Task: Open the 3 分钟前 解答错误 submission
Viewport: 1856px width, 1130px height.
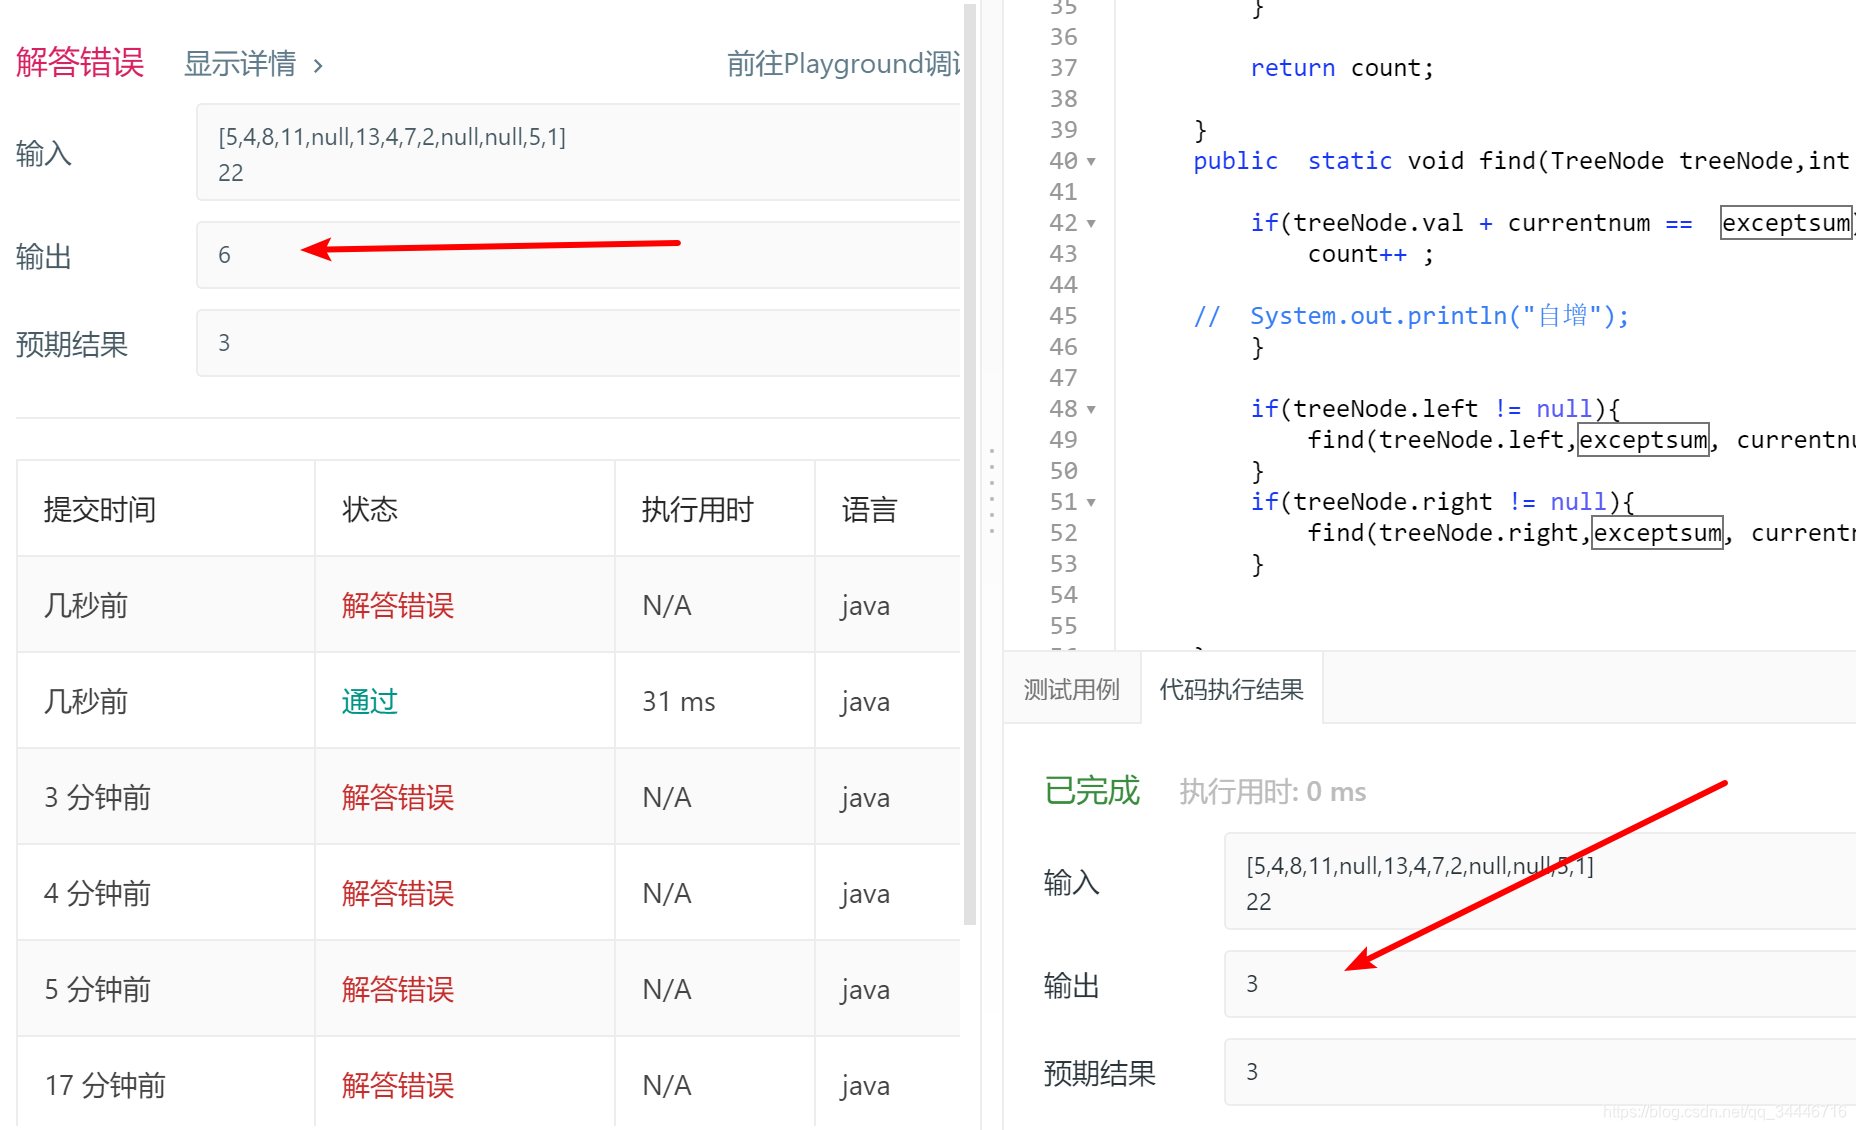Action: point(398,797)
